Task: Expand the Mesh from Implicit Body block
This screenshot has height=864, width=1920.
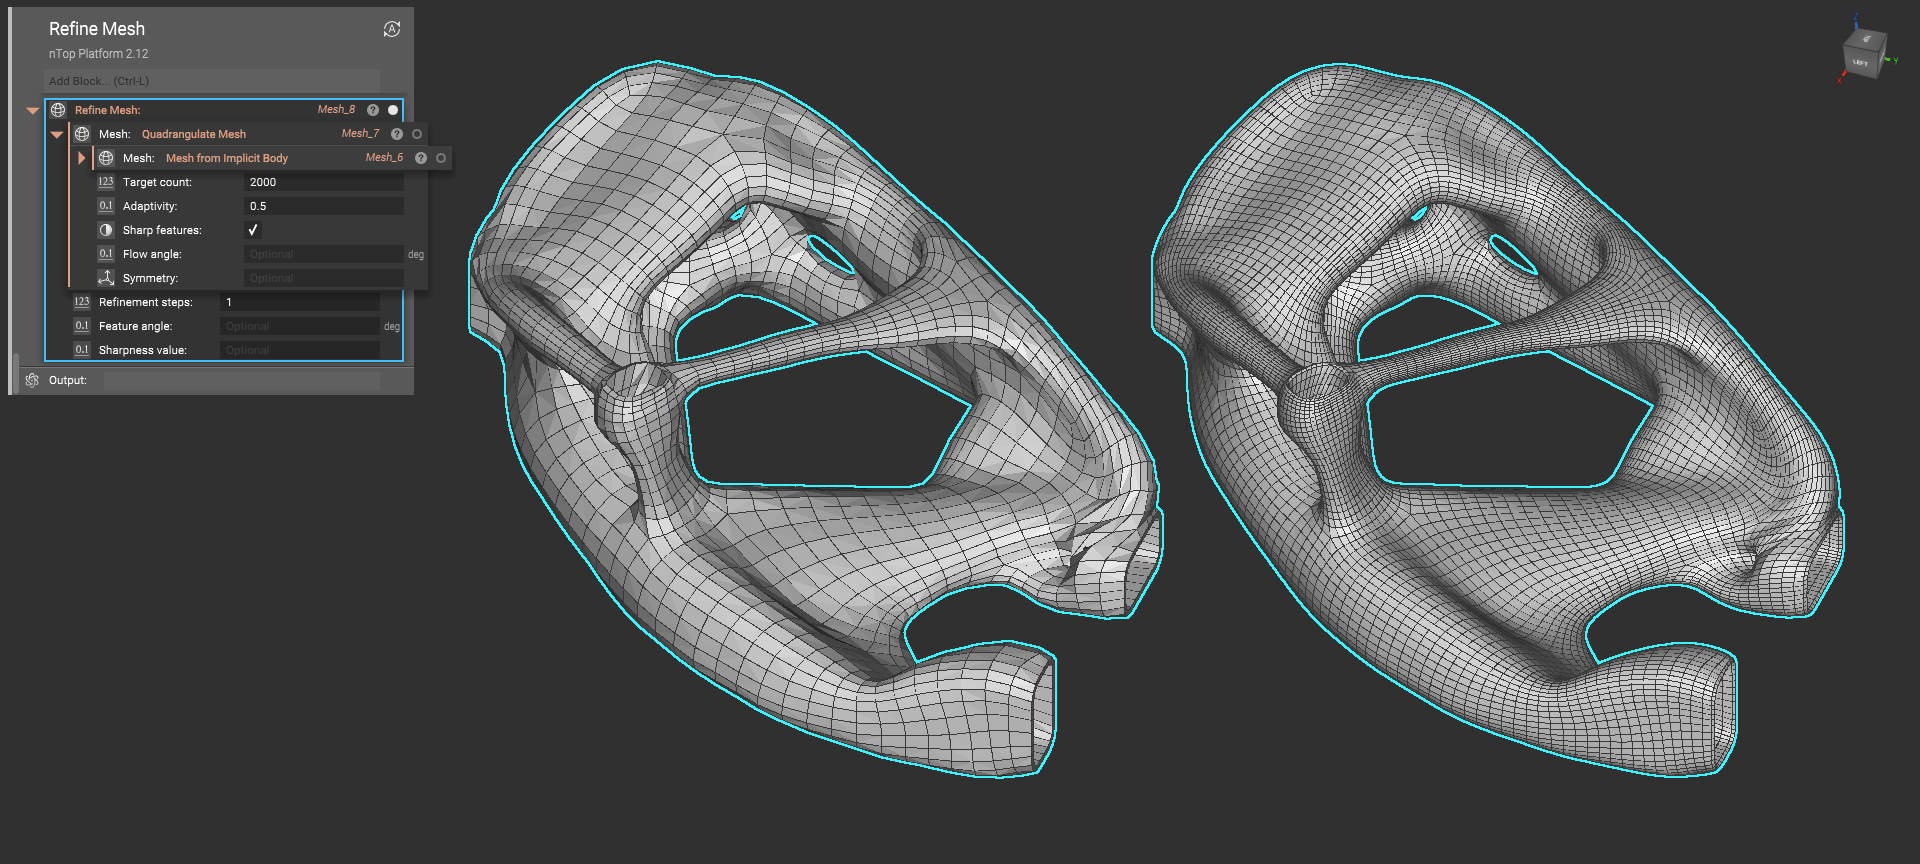Action: (81, 158)
